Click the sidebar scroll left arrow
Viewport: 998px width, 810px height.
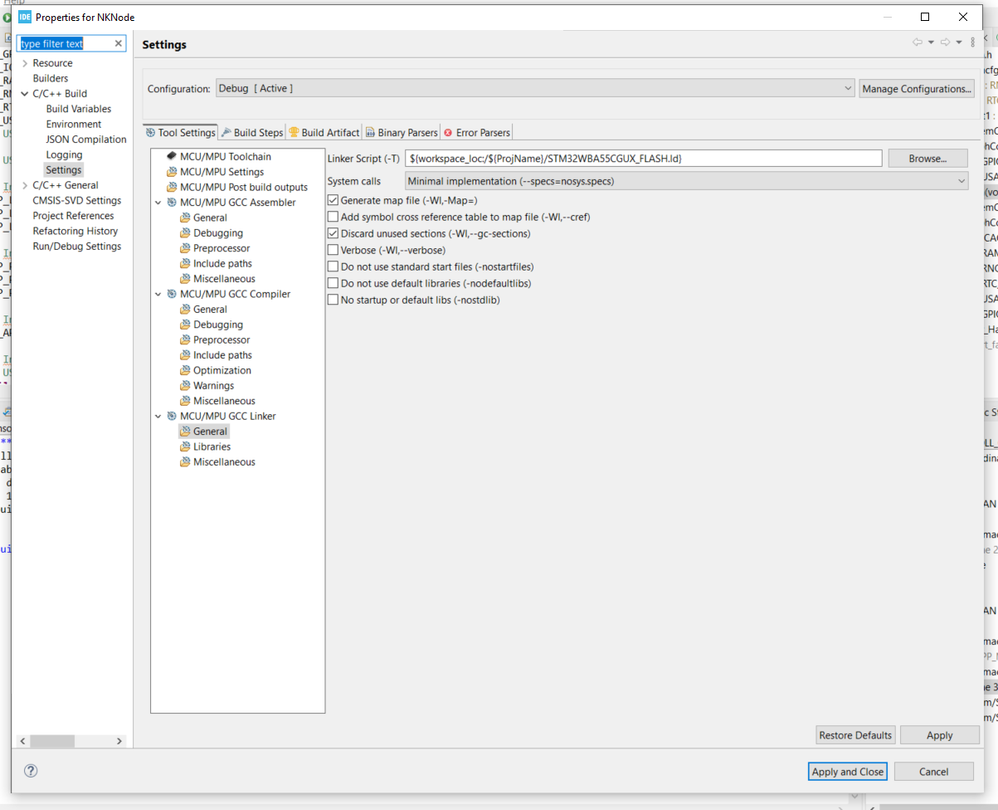click(x=23, y=741)
